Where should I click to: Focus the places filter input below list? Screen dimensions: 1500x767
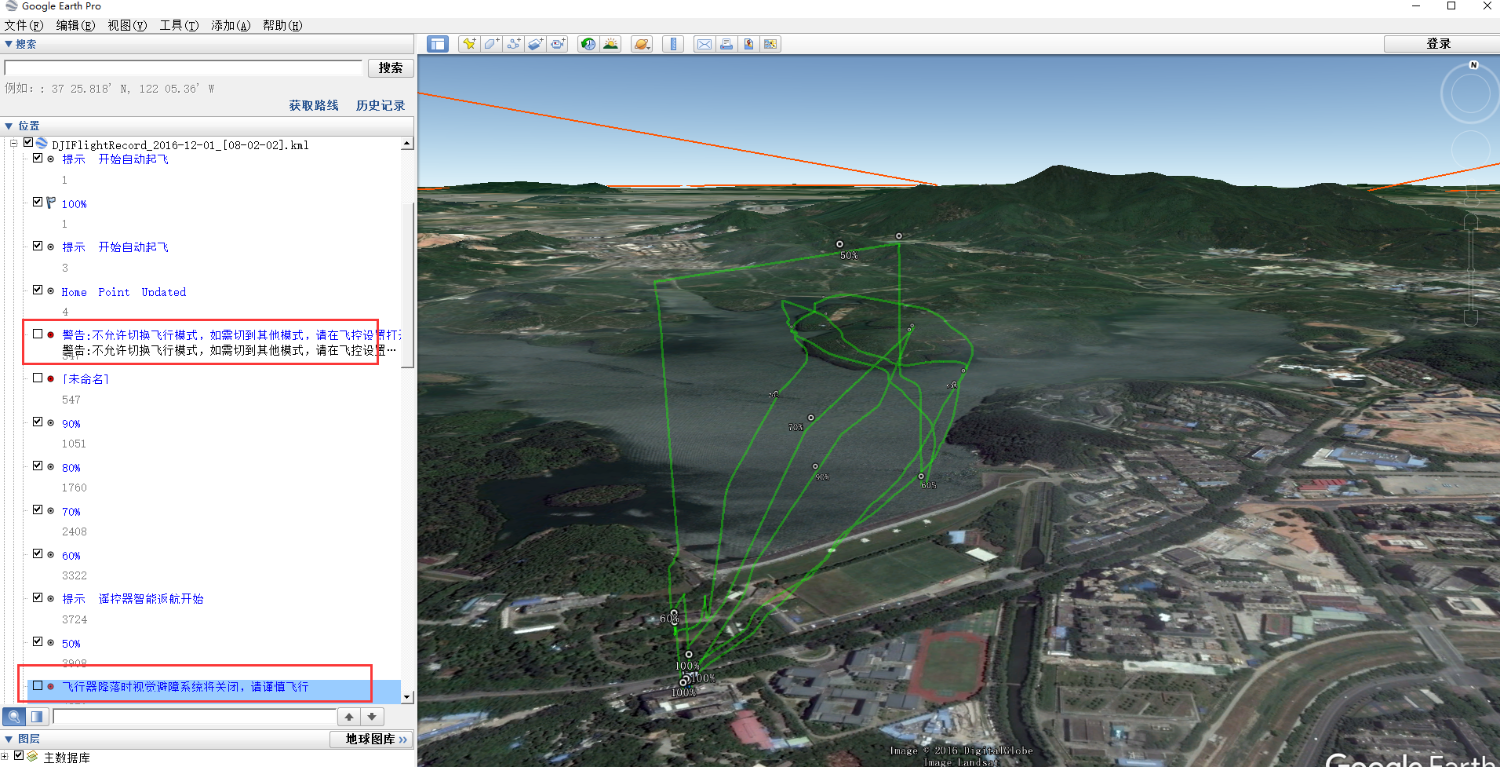tap(194, 716)
